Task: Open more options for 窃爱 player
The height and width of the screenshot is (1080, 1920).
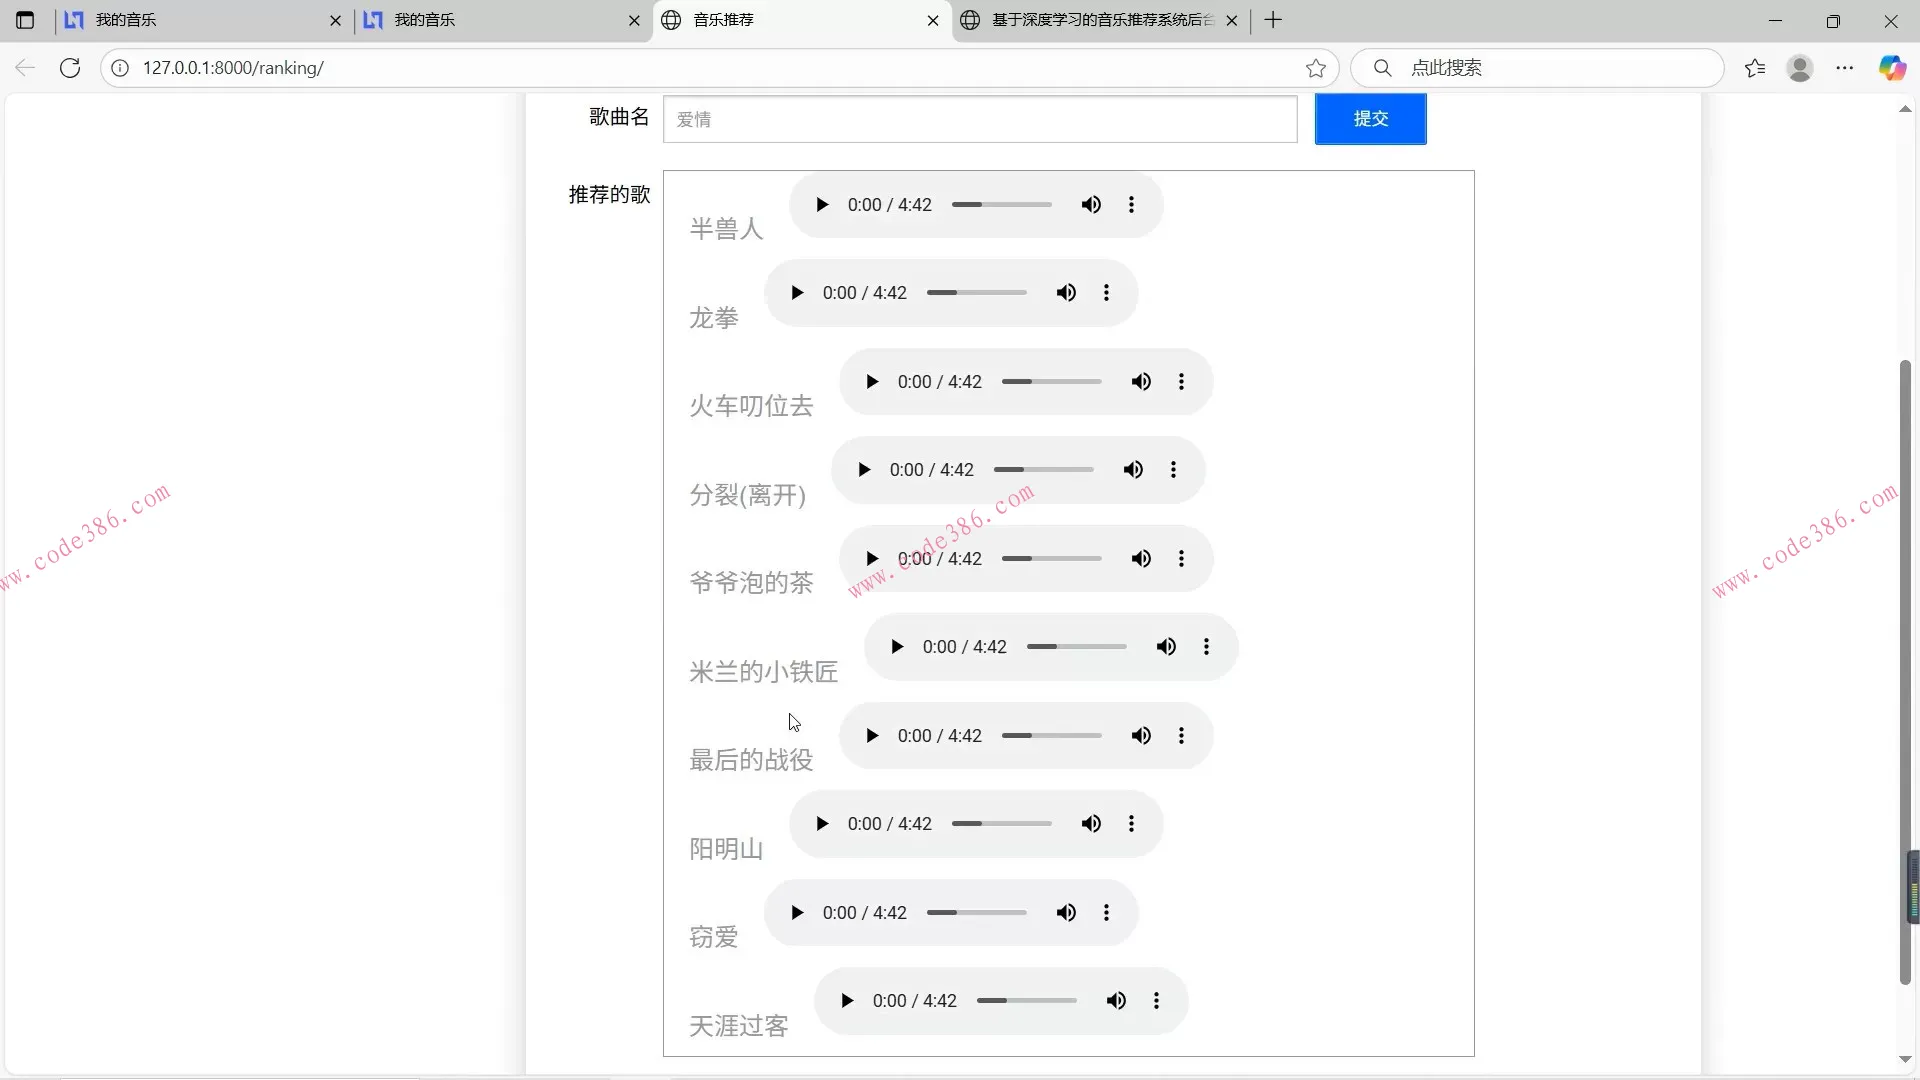Action: point(1107,912)
